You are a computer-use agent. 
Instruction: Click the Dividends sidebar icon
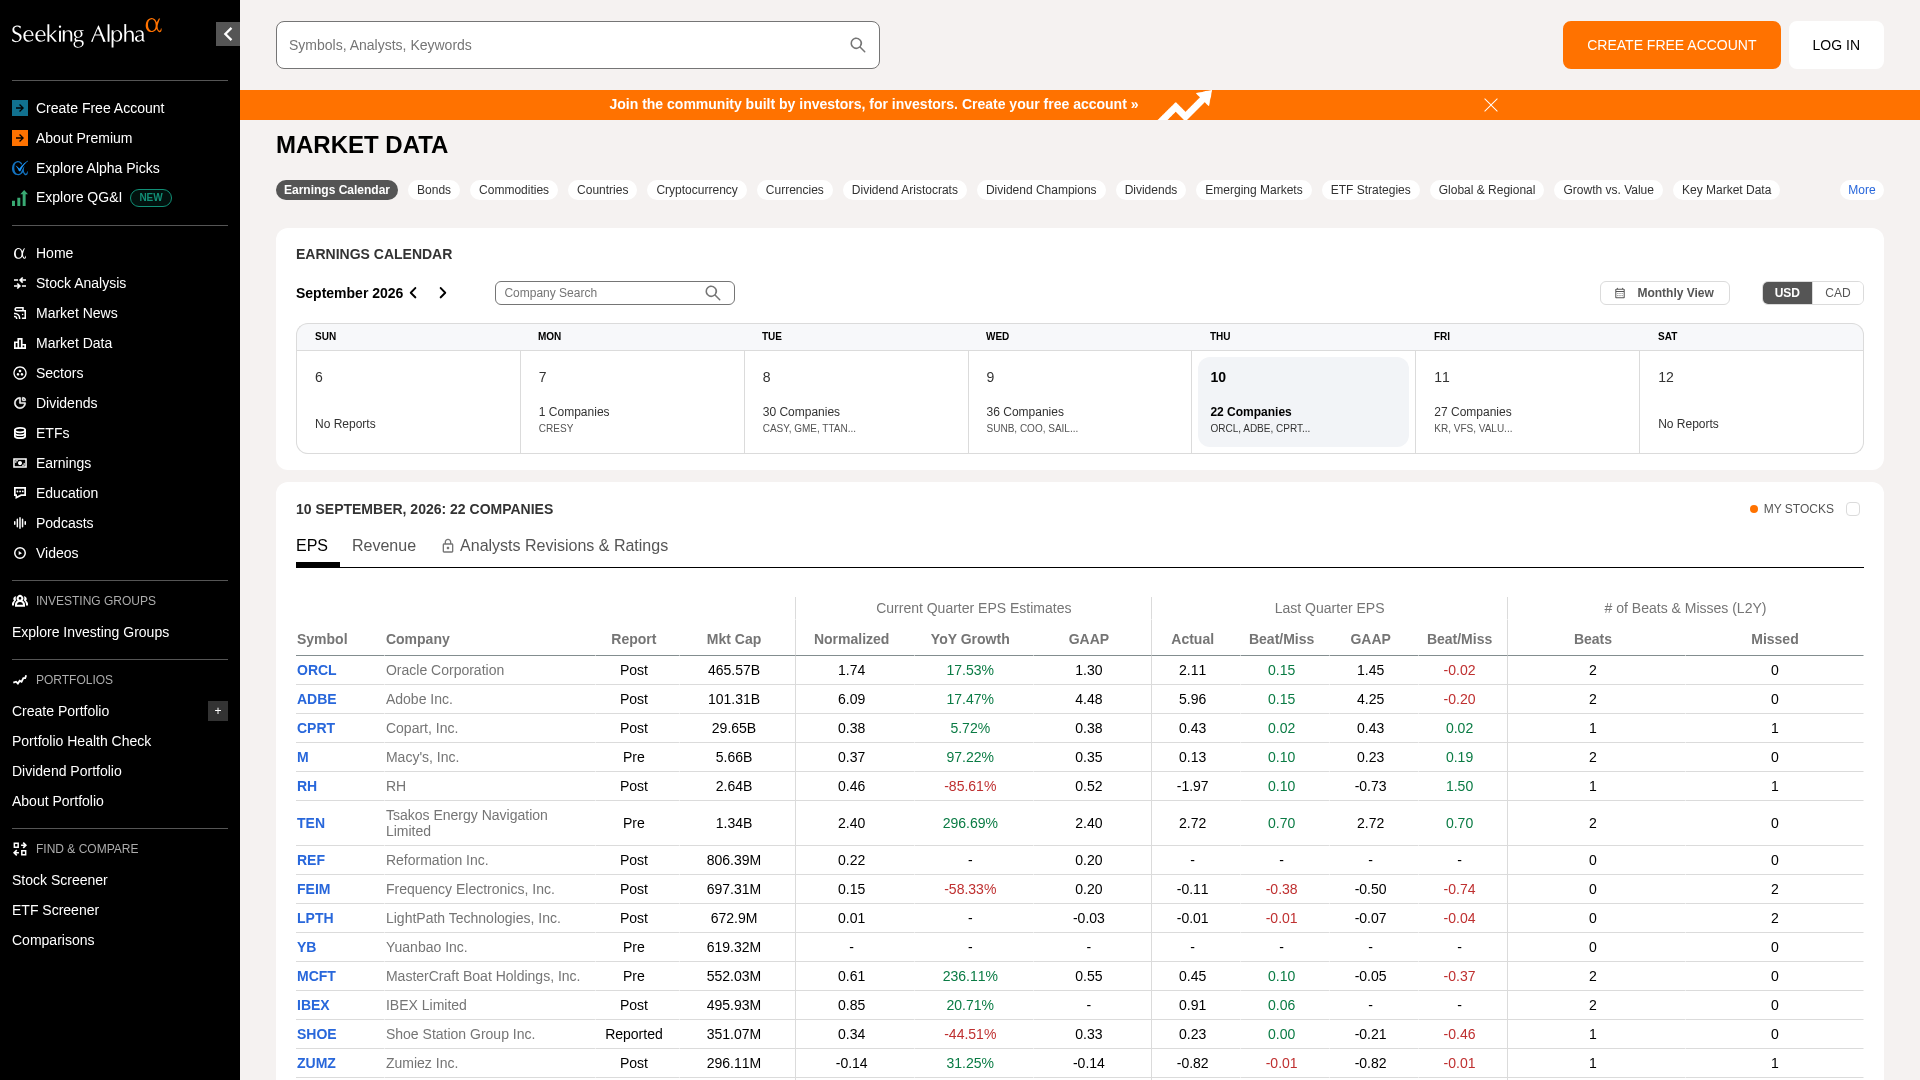(19, 403)
